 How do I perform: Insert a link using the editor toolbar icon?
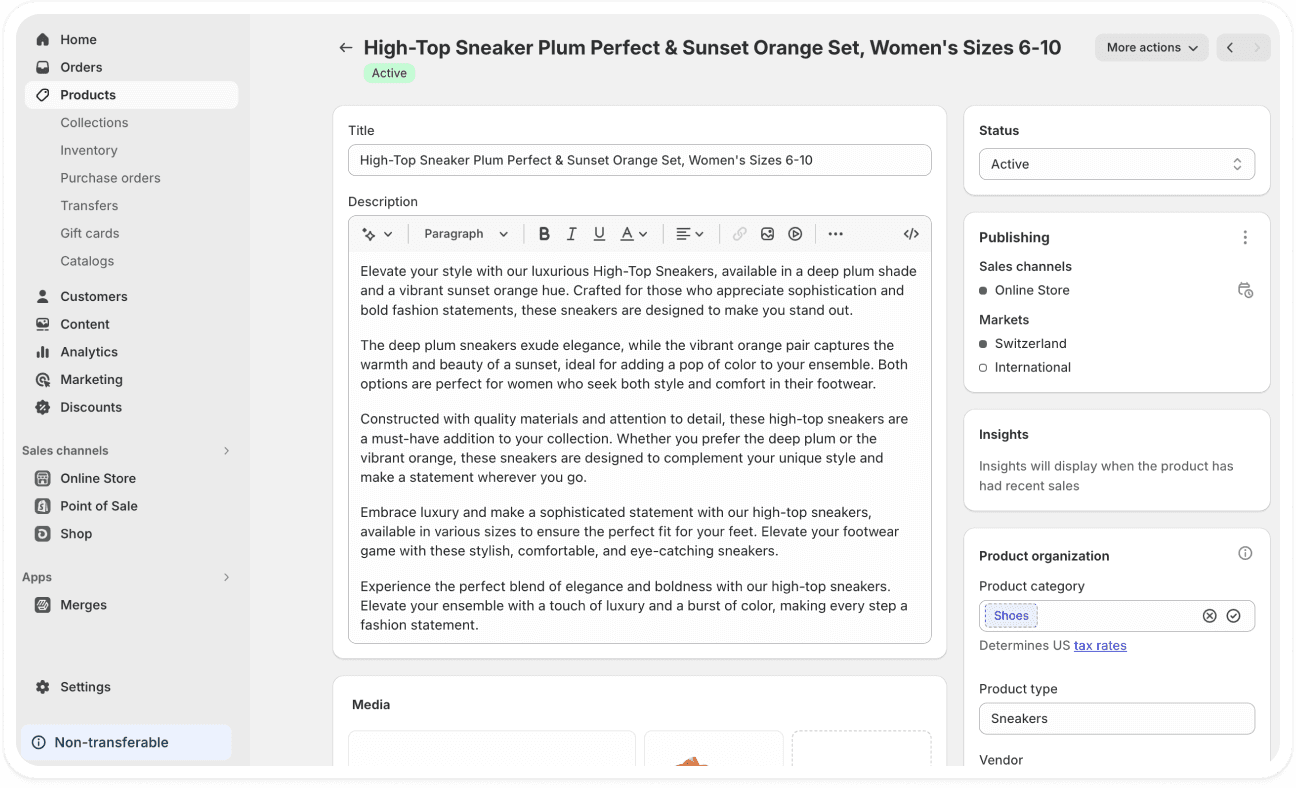(739, 233)
